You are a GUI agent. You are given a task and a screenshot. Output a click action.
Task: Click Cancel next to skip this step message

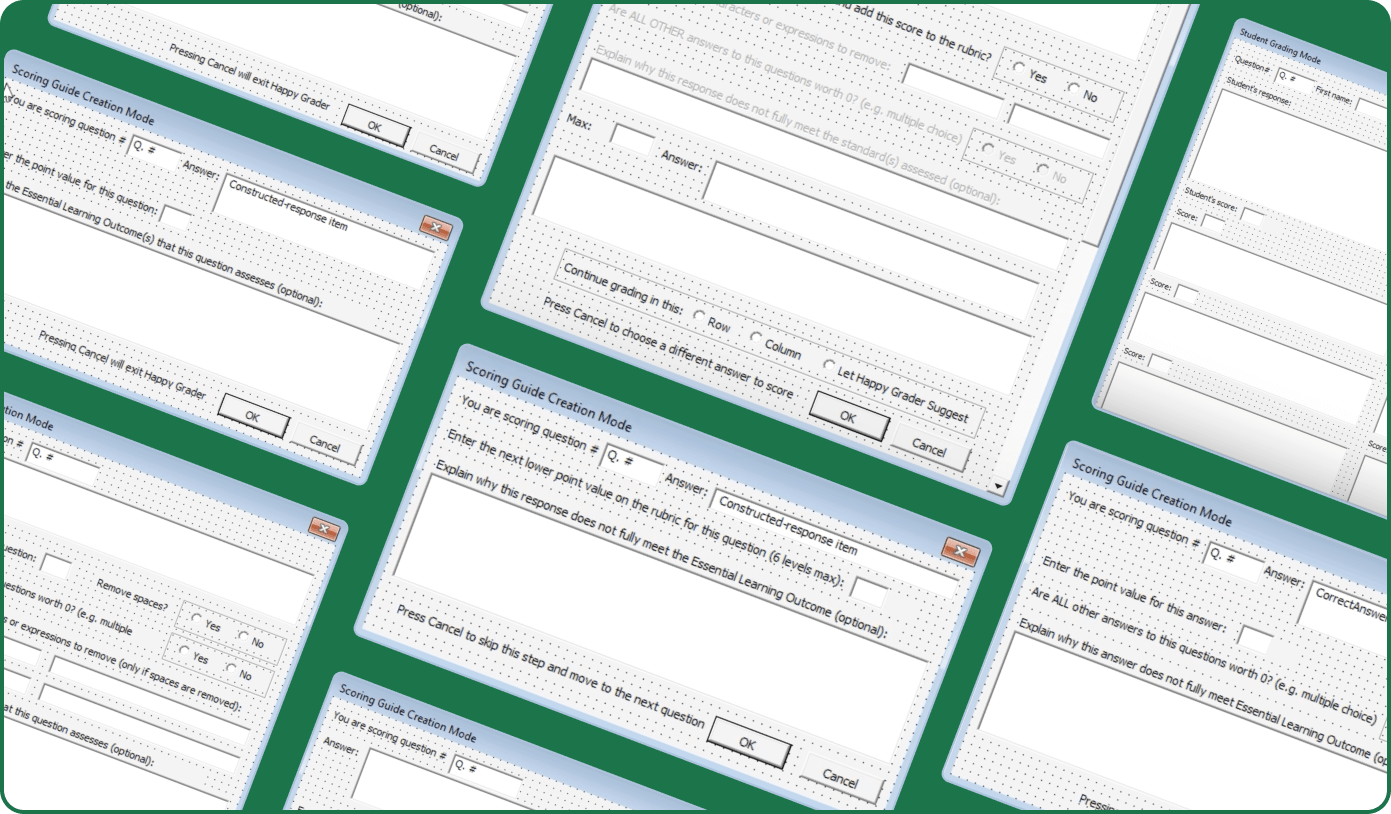(840, 778)
